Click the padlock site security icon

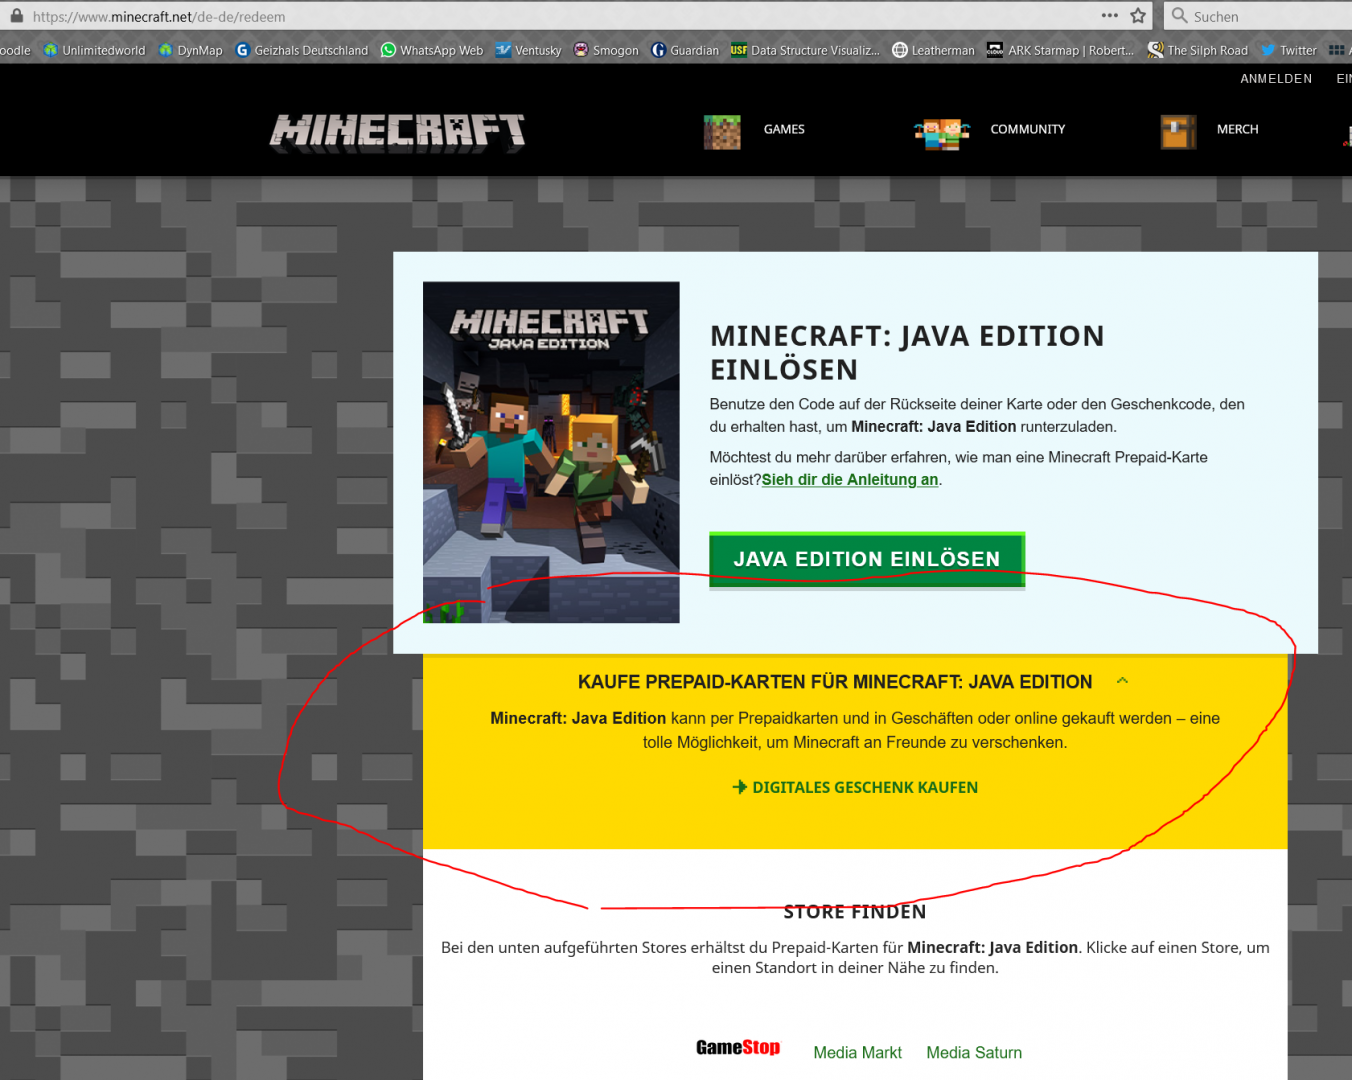16,16
